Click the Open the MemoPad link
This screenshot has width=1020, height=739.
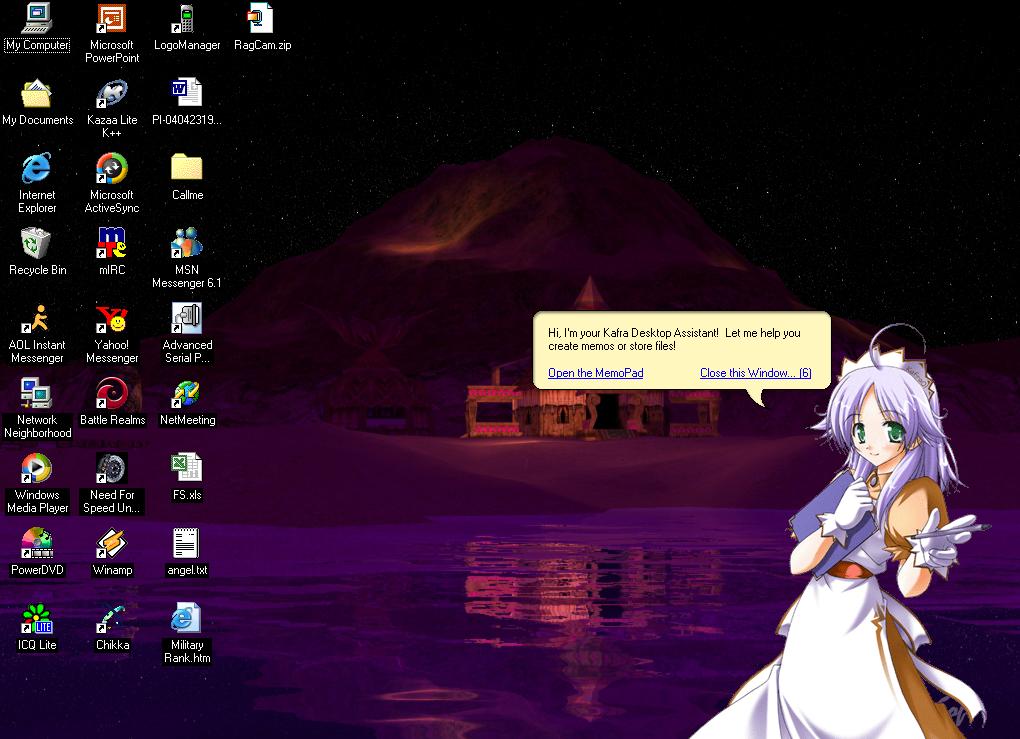[x=595, y=373]
